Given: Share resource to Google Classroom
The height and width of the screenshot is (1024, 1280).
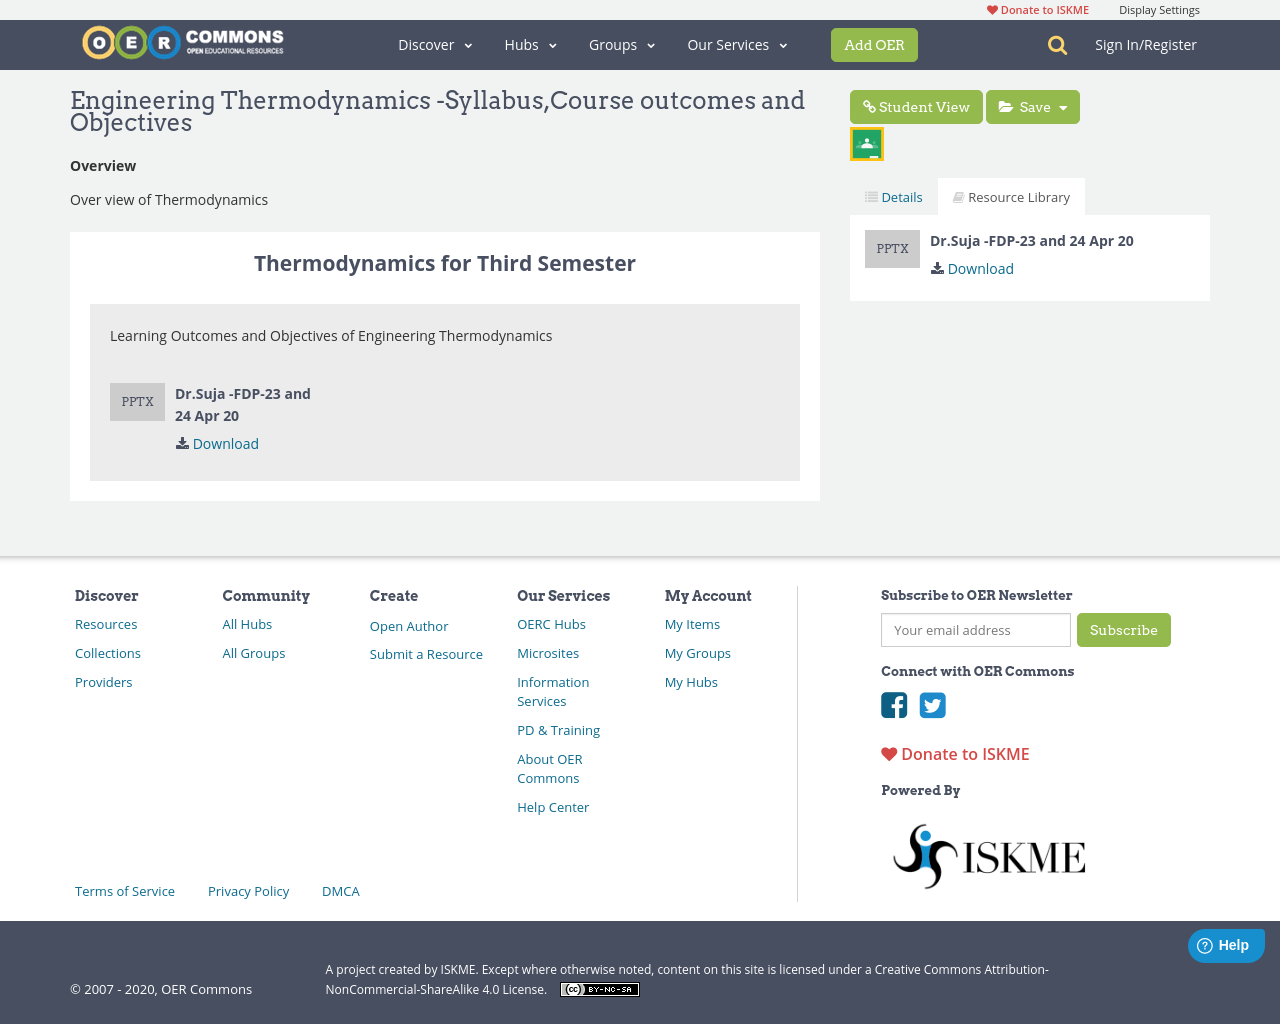Looking at the screenshot, I should 866,142.
